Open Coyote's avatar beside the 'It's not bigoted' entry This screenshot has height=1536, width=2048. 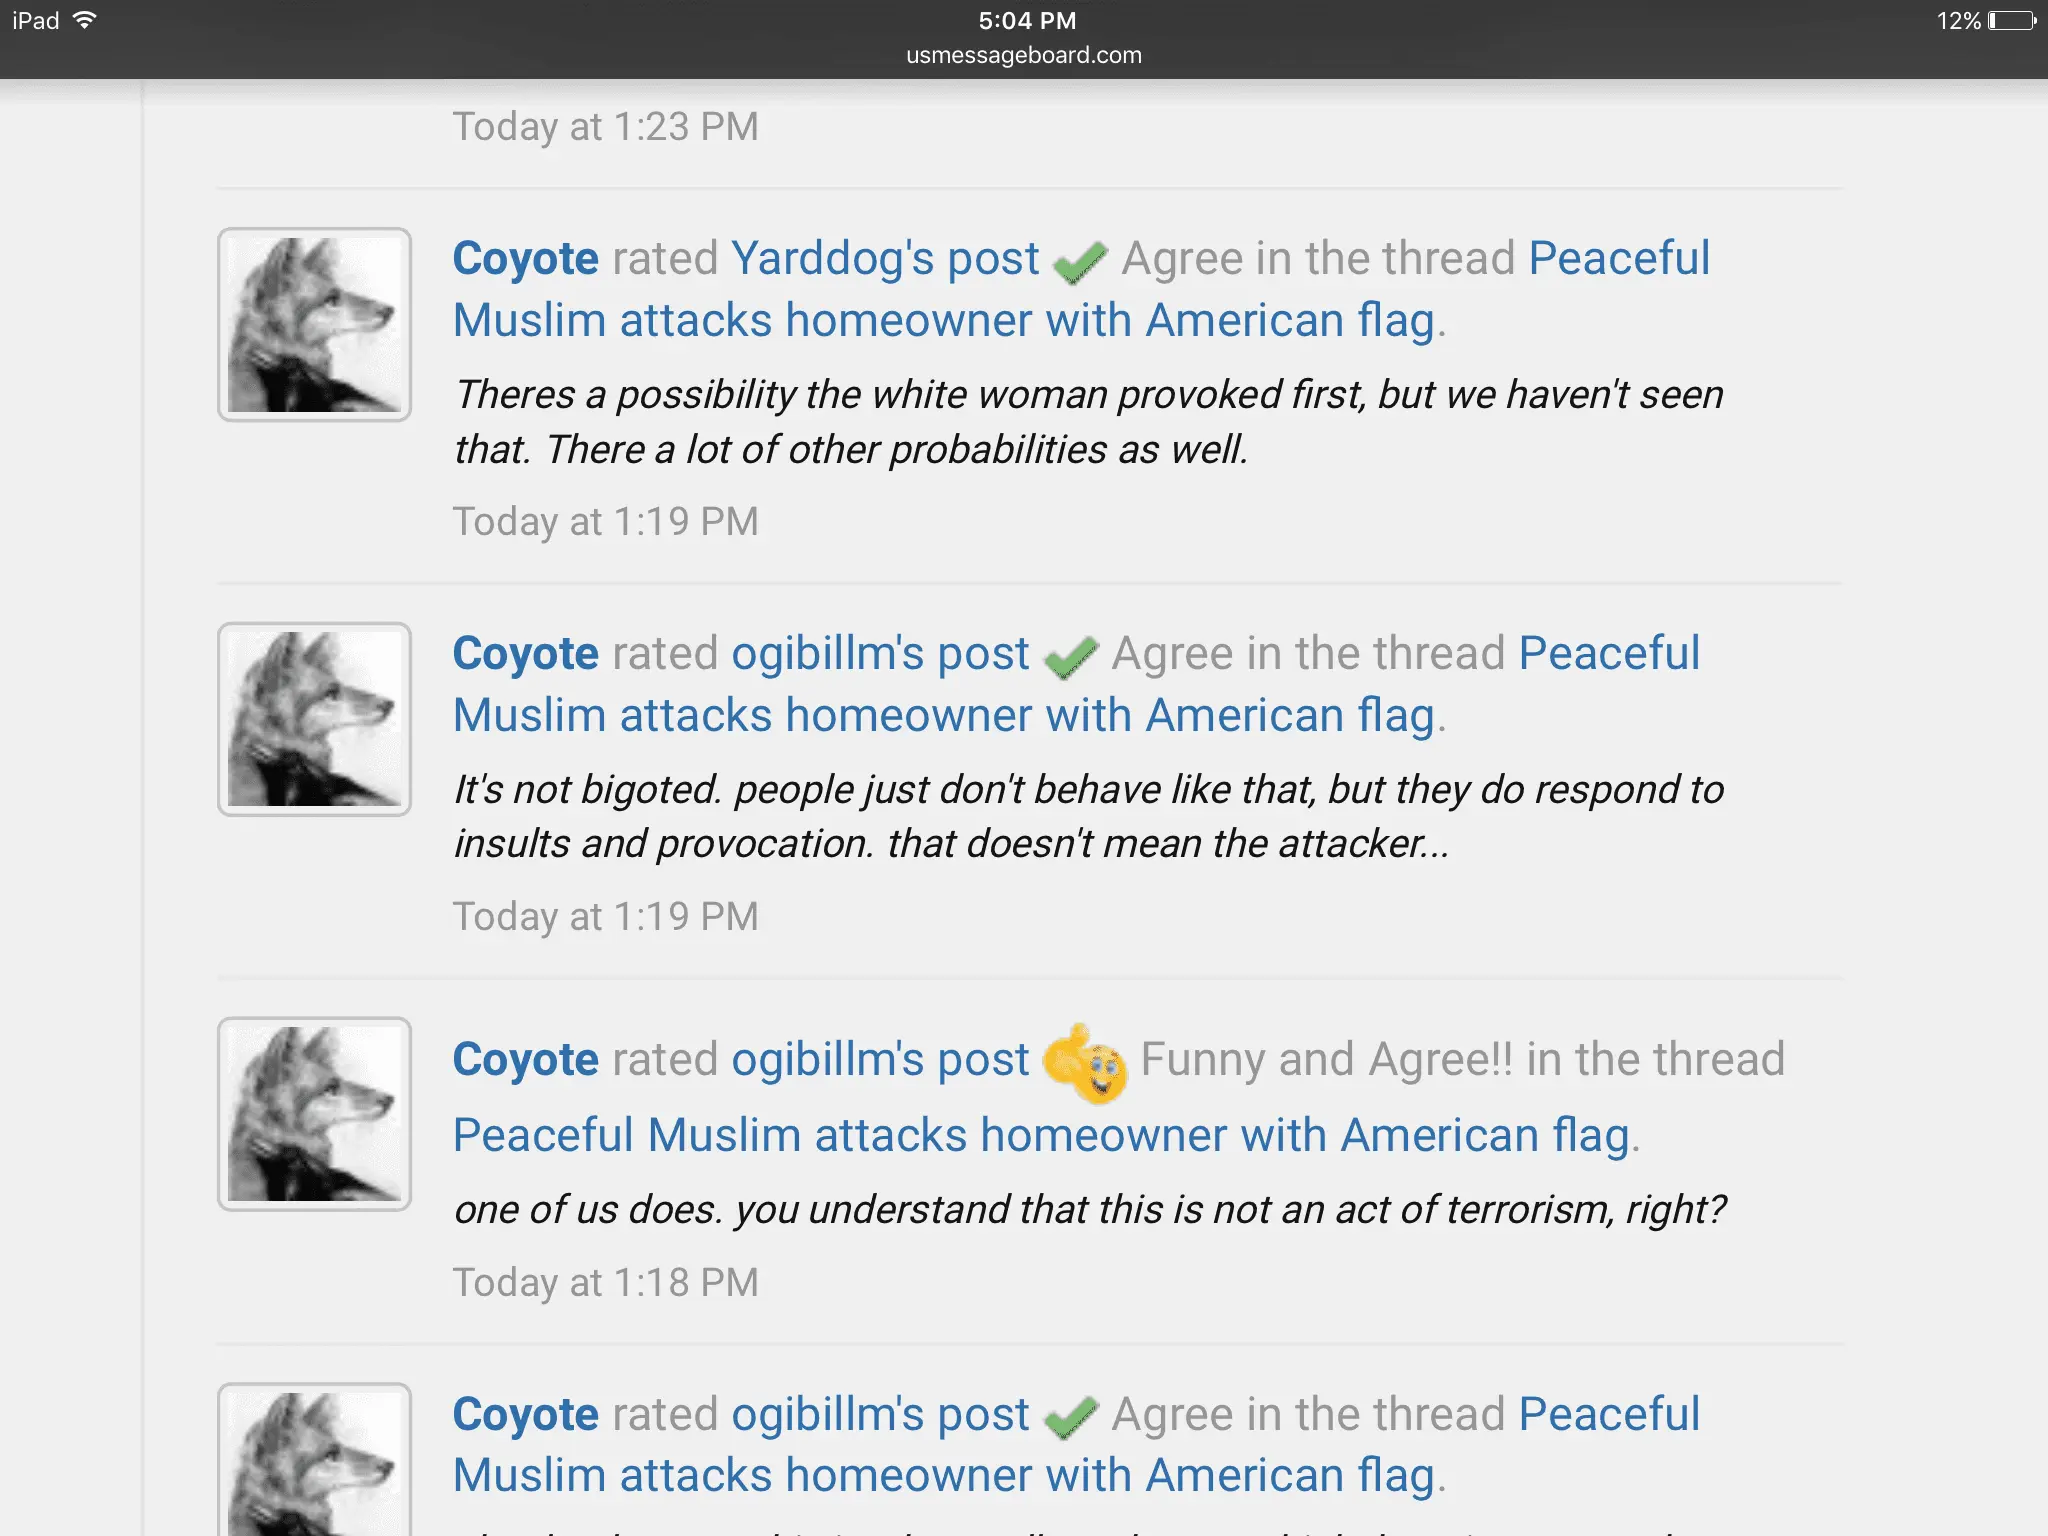pyautogui.click(x=314, y=720)
